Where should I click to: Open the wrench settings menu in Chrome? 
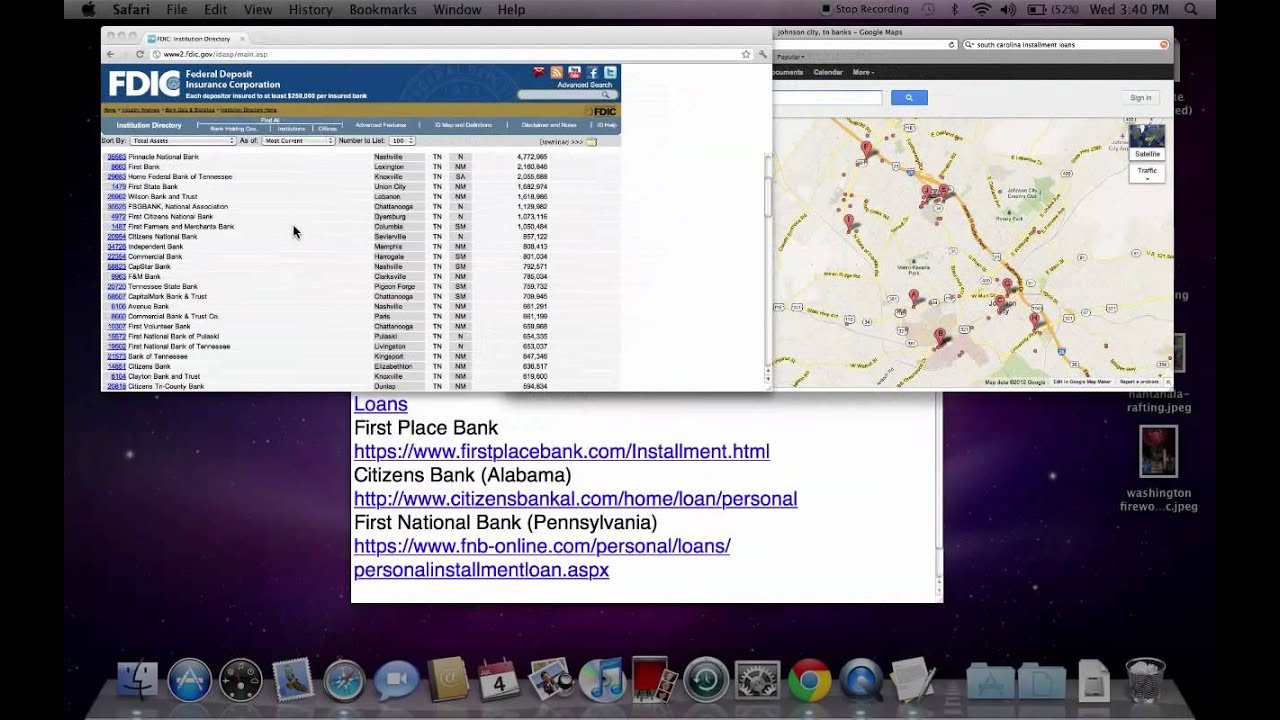[x=762, y=54]
